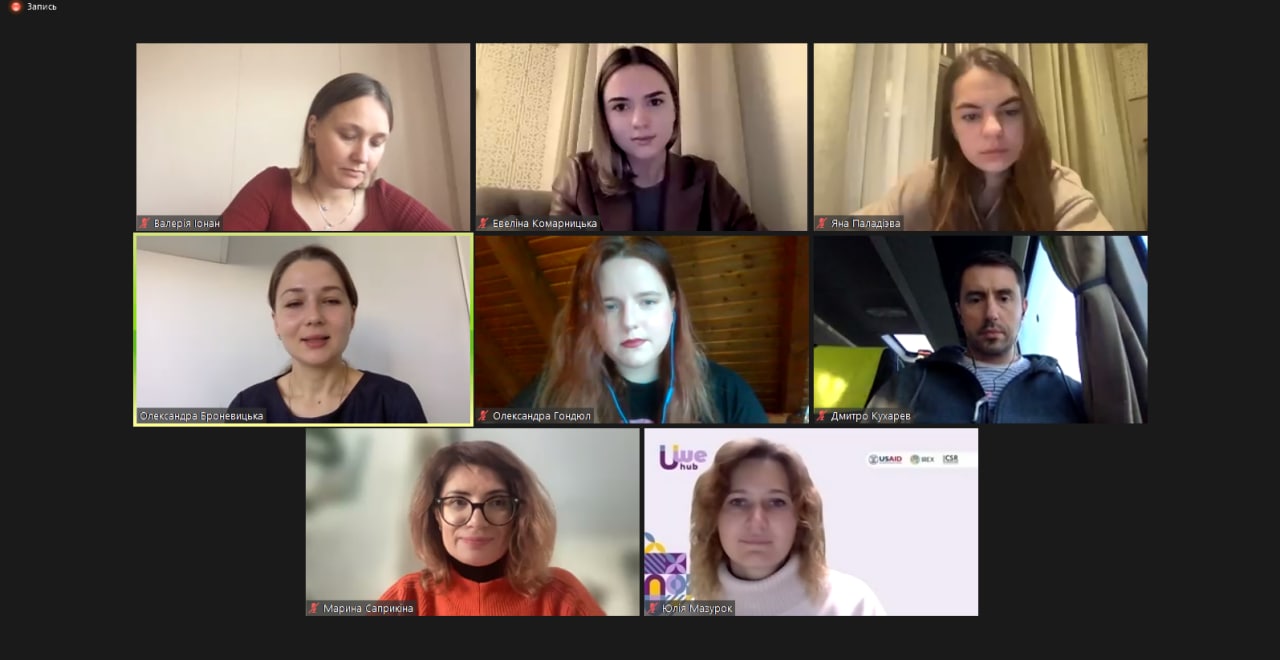This screenshot has height=660, width=1280.
Task: Click muted mic icon beside Дмитро Кухарєв
Action: pyautogui.click(x=822, y=415)
